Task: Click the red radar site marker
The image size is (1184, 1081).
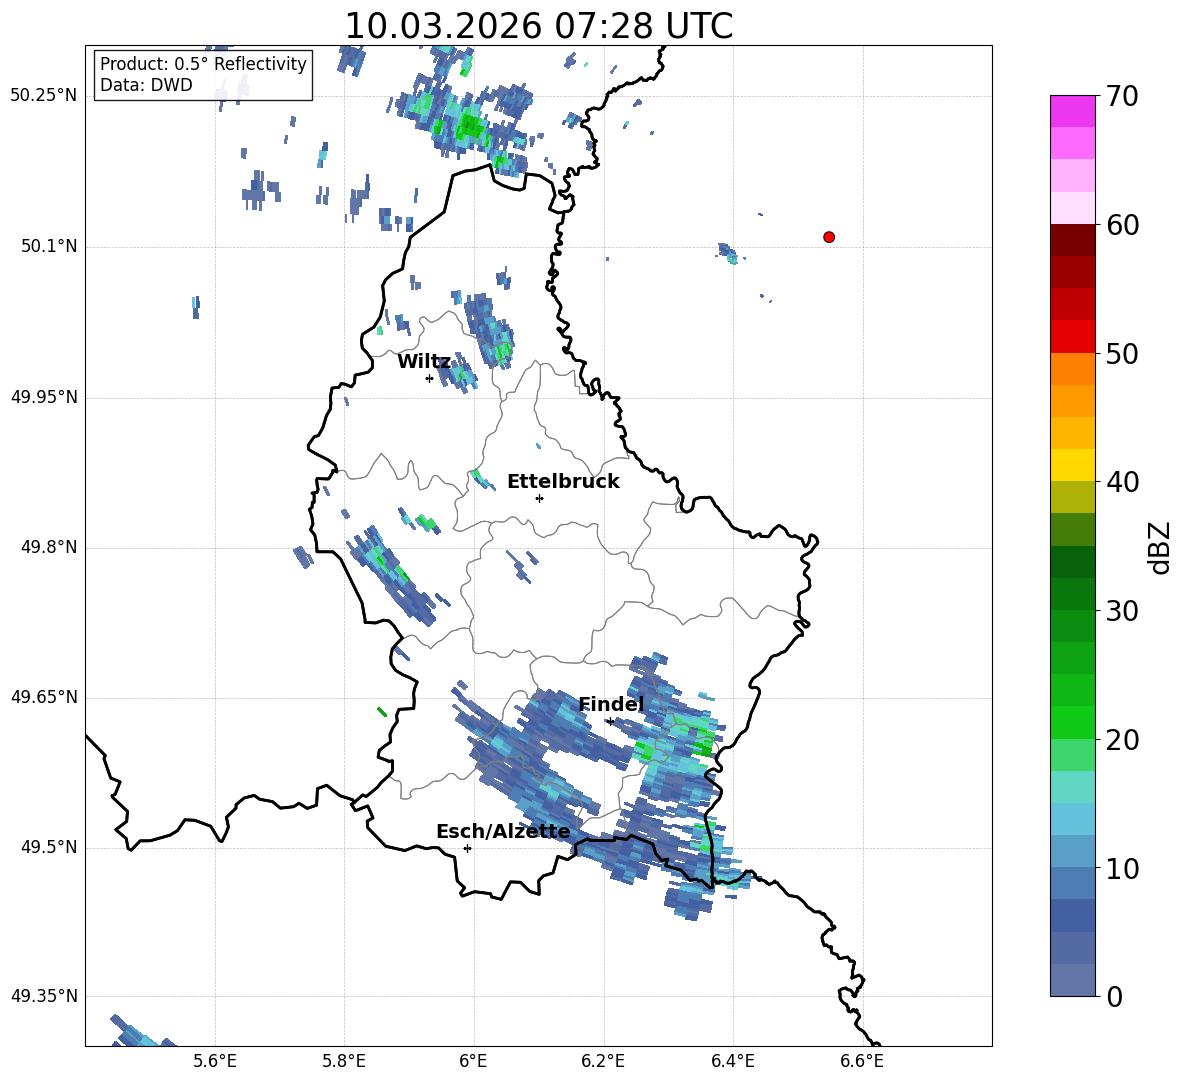Action: click(x=829, y=237)
